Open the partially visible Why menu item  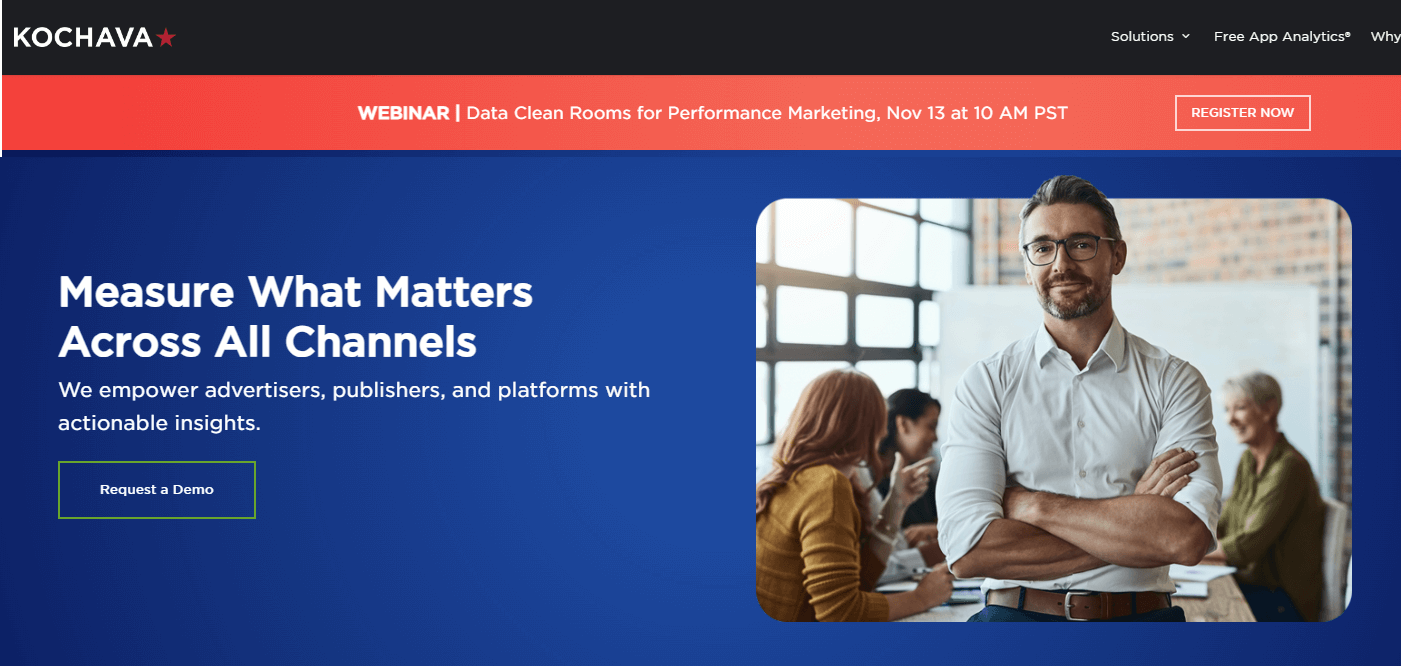tap(1385, 36)
